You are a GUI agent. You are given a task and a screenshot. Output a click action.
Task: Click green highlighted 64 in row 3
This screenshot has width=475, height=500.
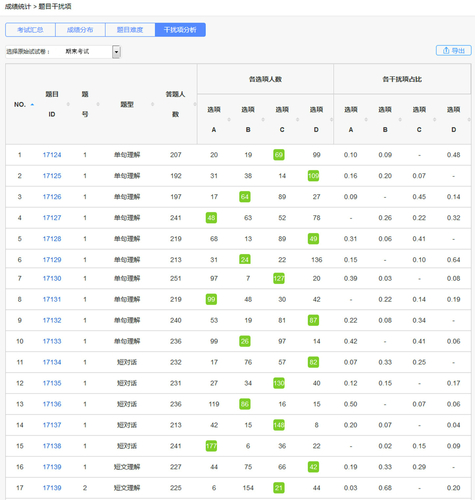click(x=245, y=197)
